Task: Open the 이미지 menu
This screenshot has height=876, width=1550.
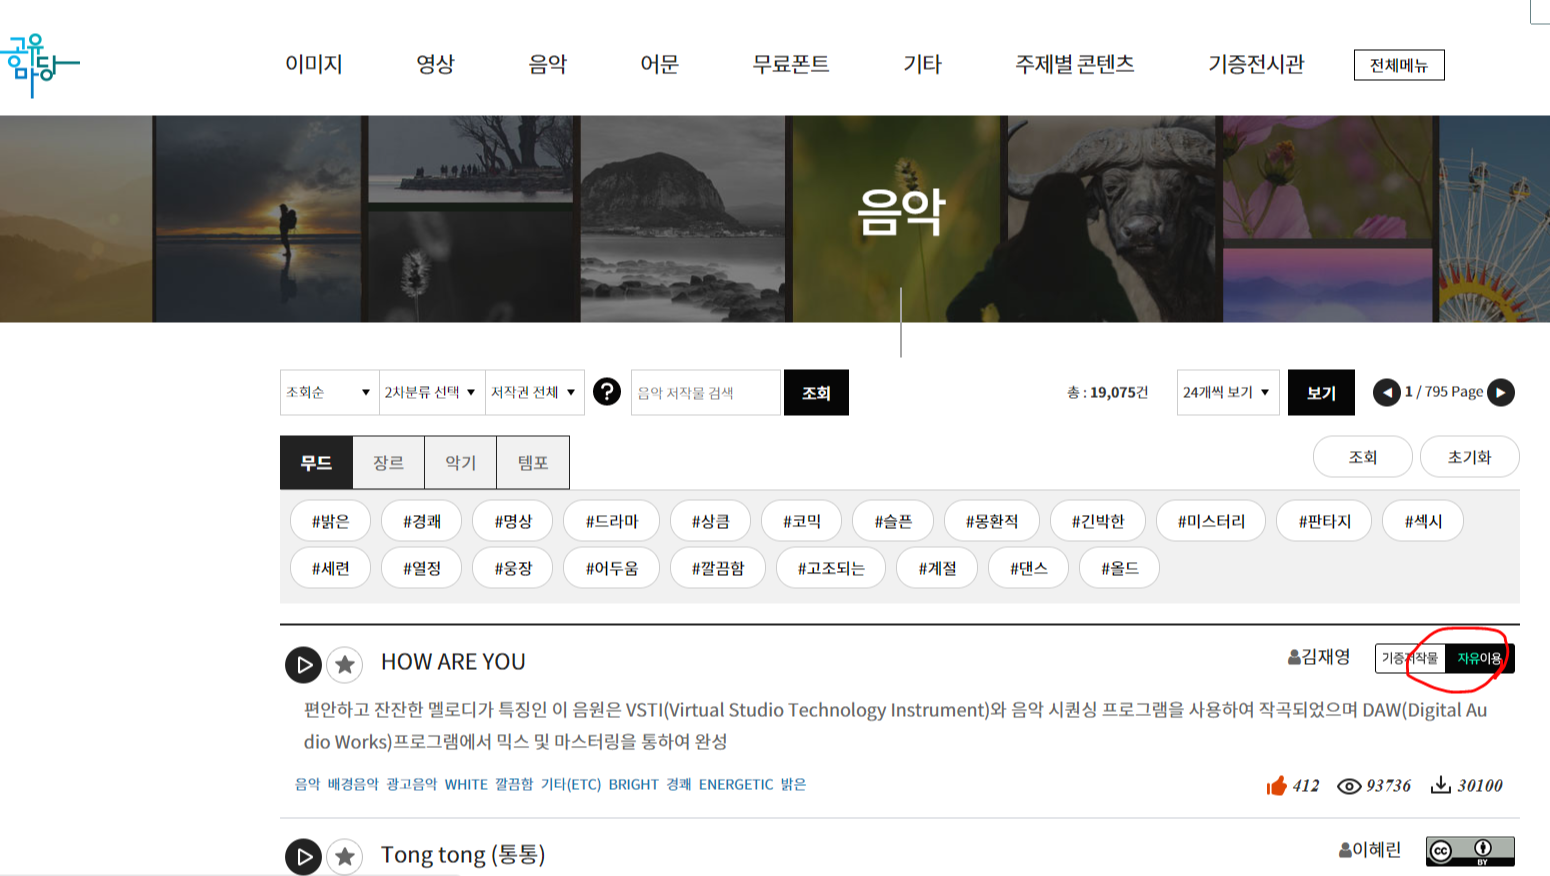Action: click(x=314, y=64)
